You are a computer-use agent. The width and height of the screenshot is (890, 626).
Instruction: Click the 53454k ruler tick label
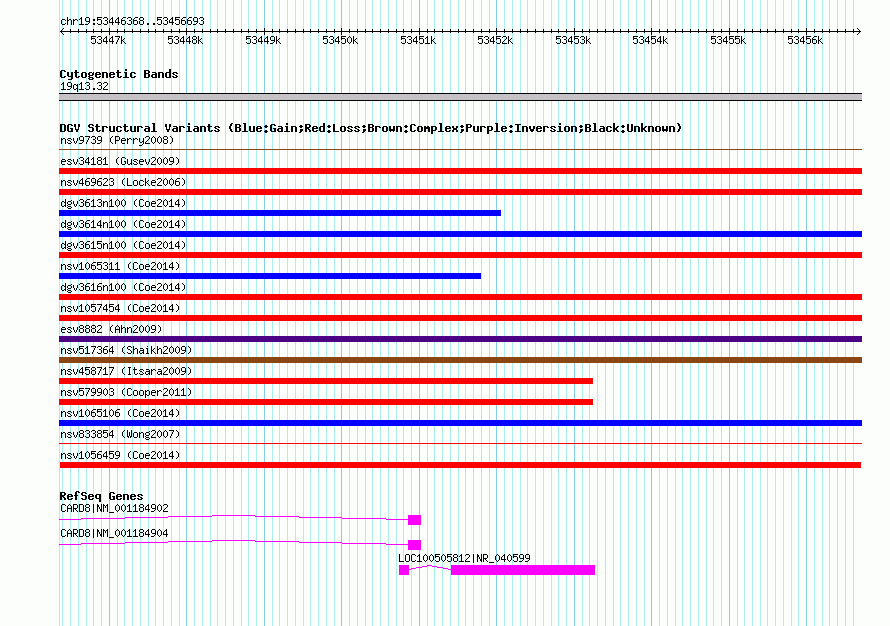(x=650, y=40)
